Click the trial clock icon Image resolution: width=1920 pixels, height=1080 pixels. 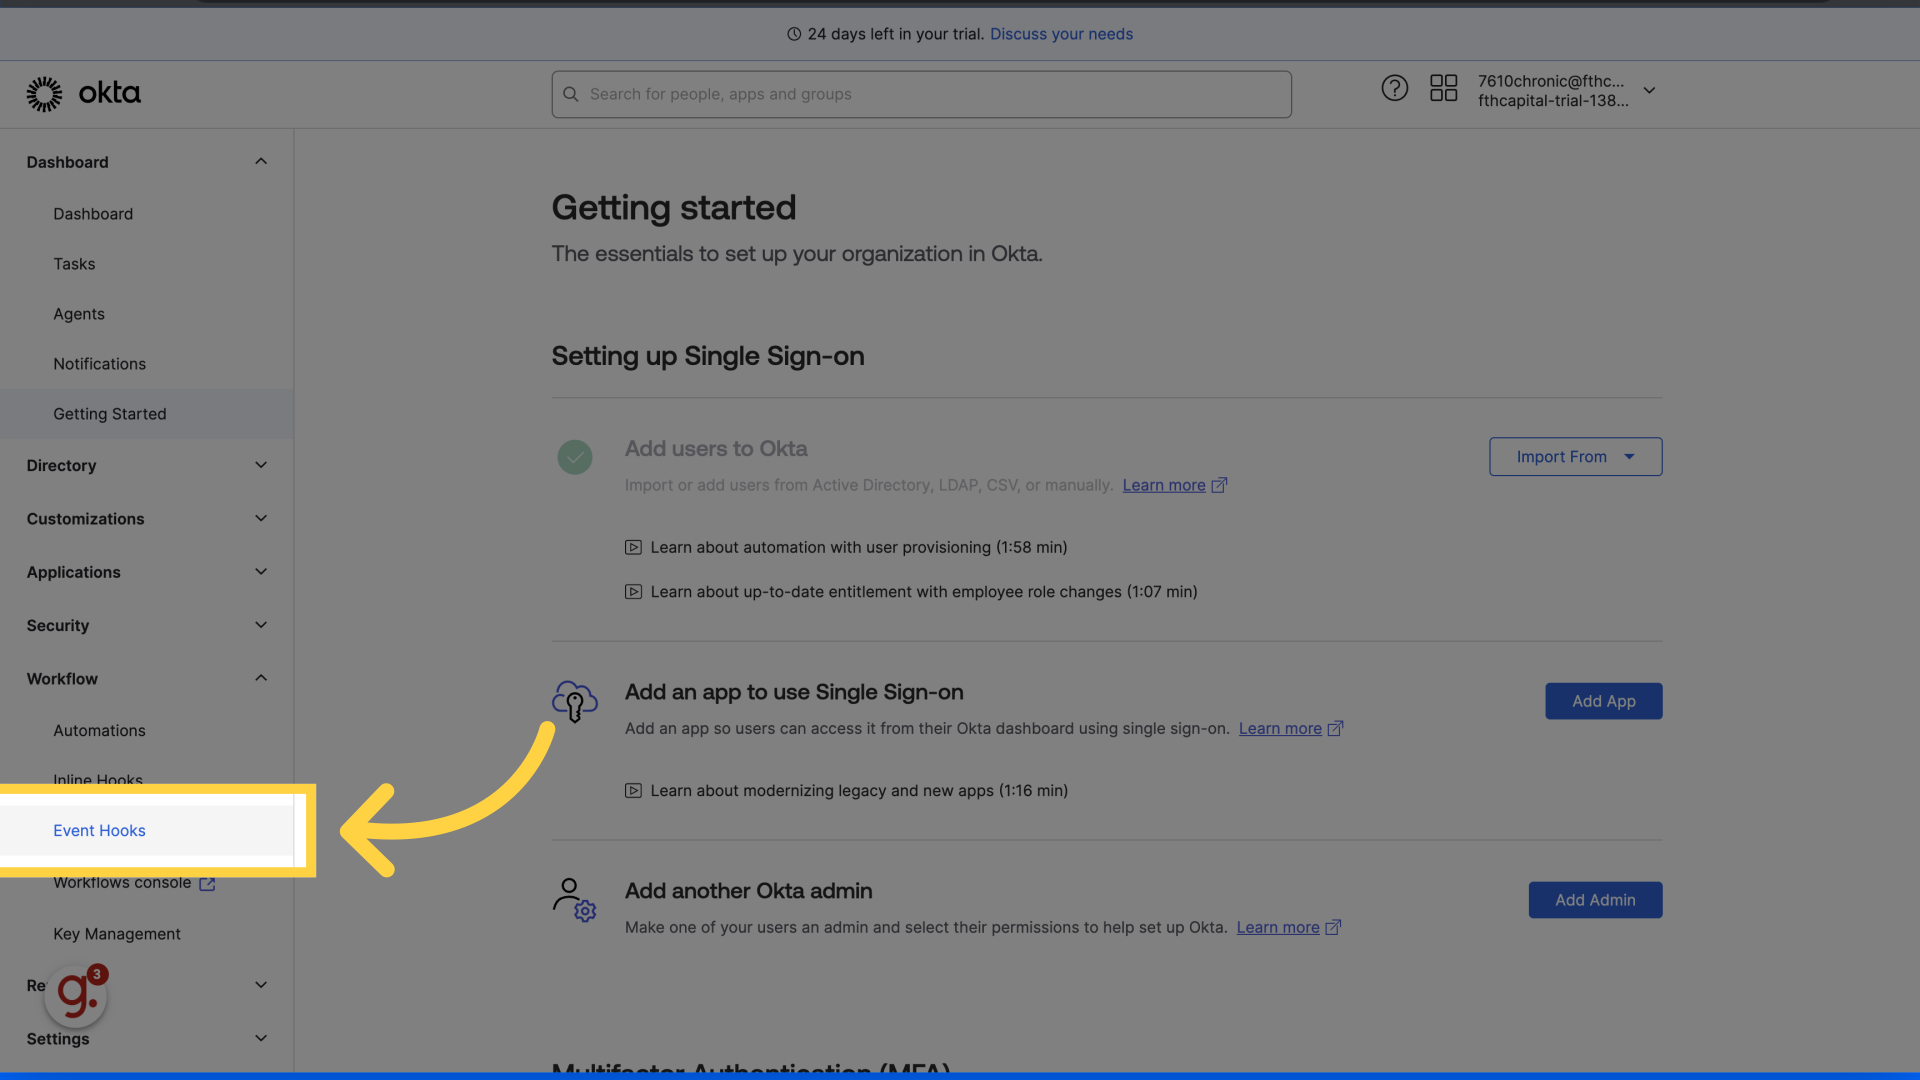coord(794,34)
